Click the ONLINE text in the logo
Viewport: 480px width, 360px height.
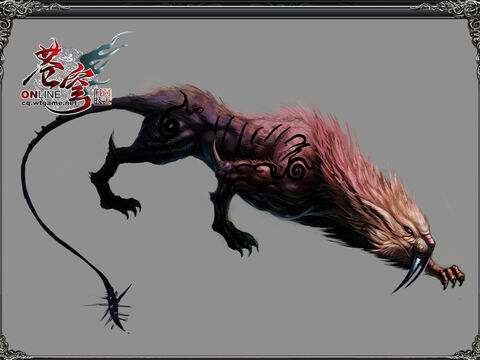click(x=41, y=95)
